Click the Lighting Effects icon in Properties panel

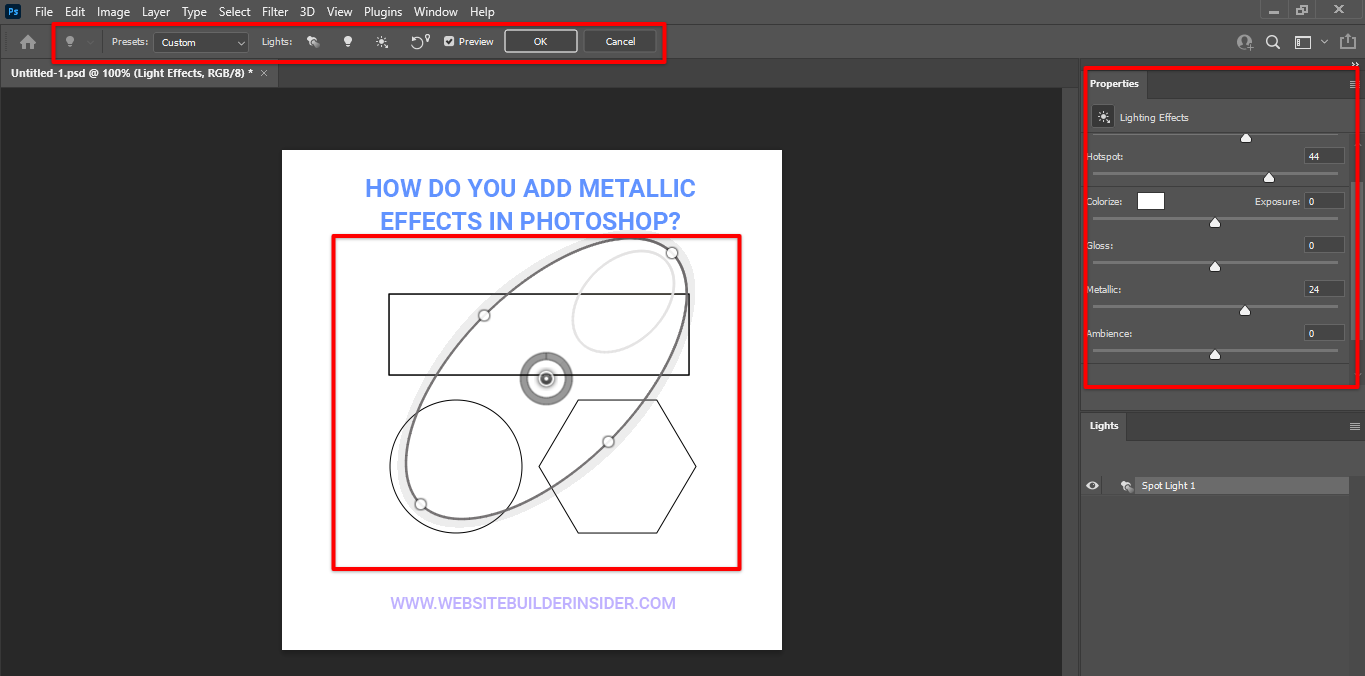1102,116
